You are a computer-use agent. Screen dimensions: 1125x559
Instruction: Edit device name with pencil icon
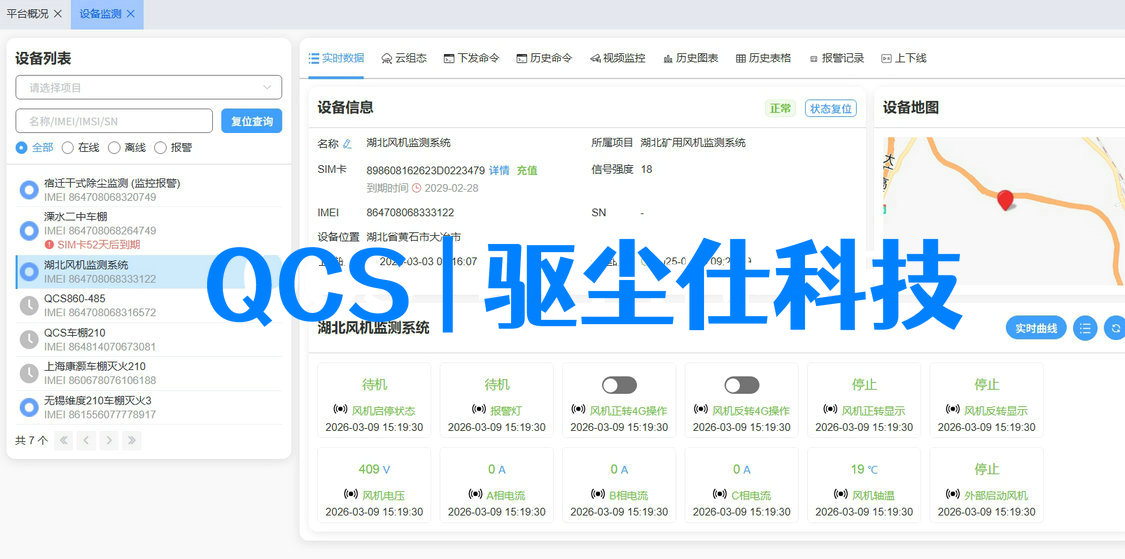[347, 144]
